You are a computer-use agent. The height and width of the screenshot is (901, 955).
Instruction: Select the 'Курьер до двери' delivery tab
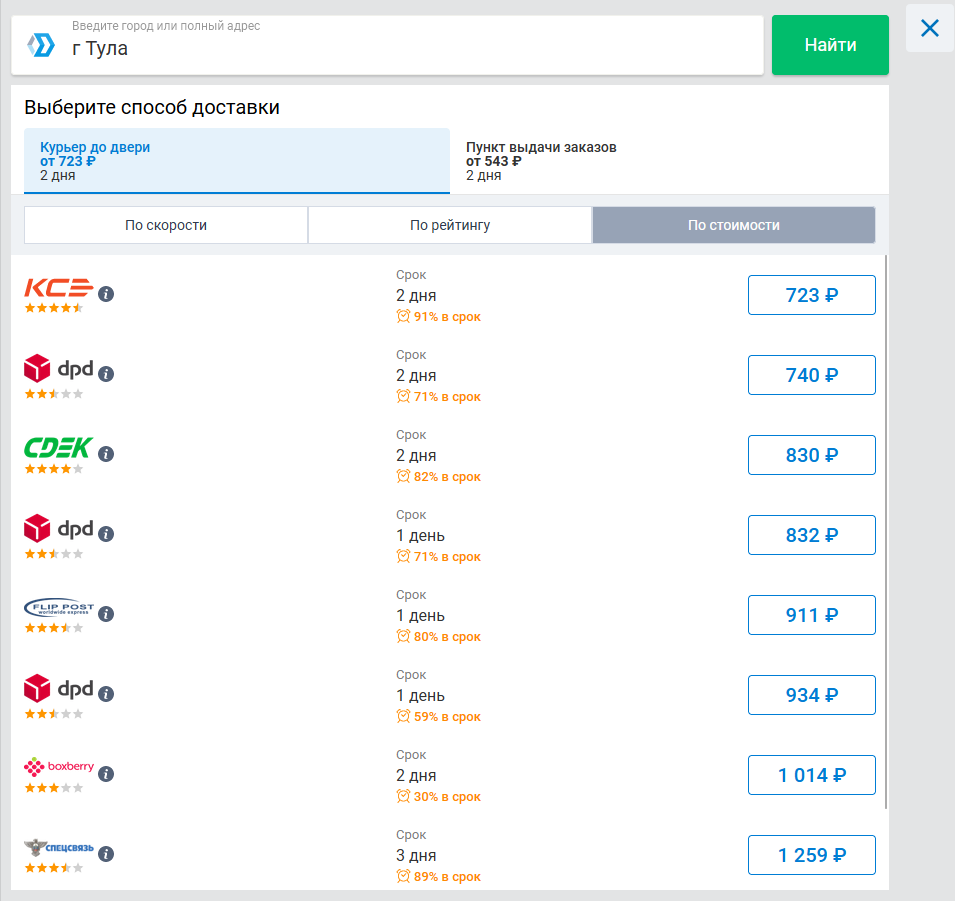click(x=237, y=160)
